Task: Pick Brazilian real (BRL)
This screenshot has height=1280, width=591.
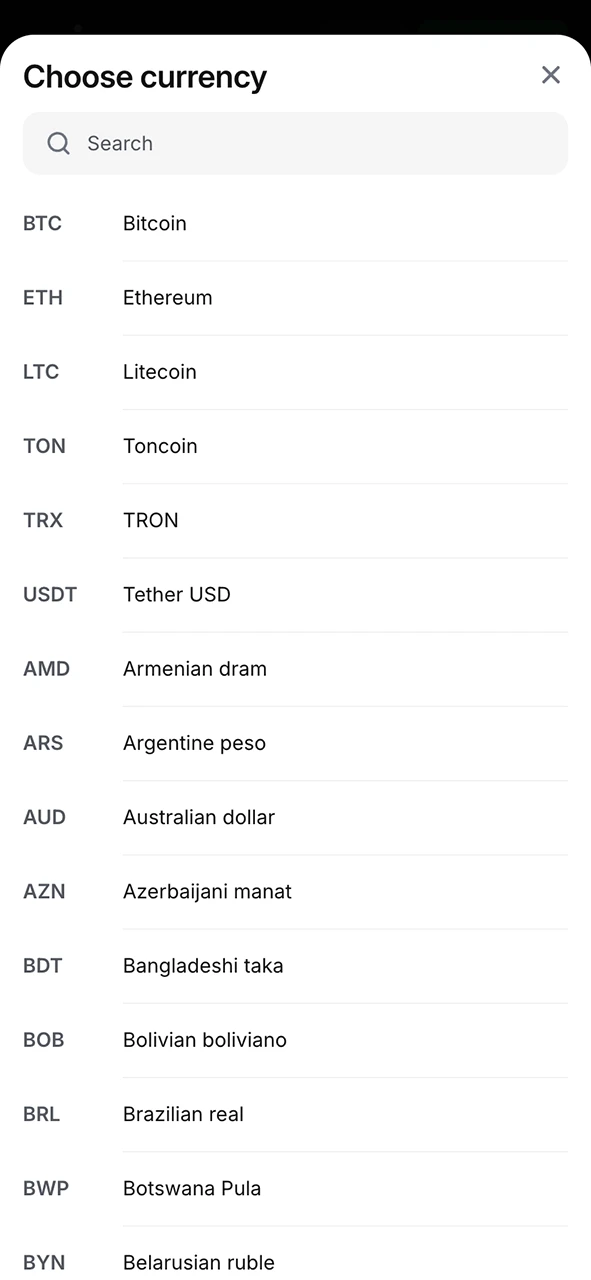Action: (x=295, y=1114)
